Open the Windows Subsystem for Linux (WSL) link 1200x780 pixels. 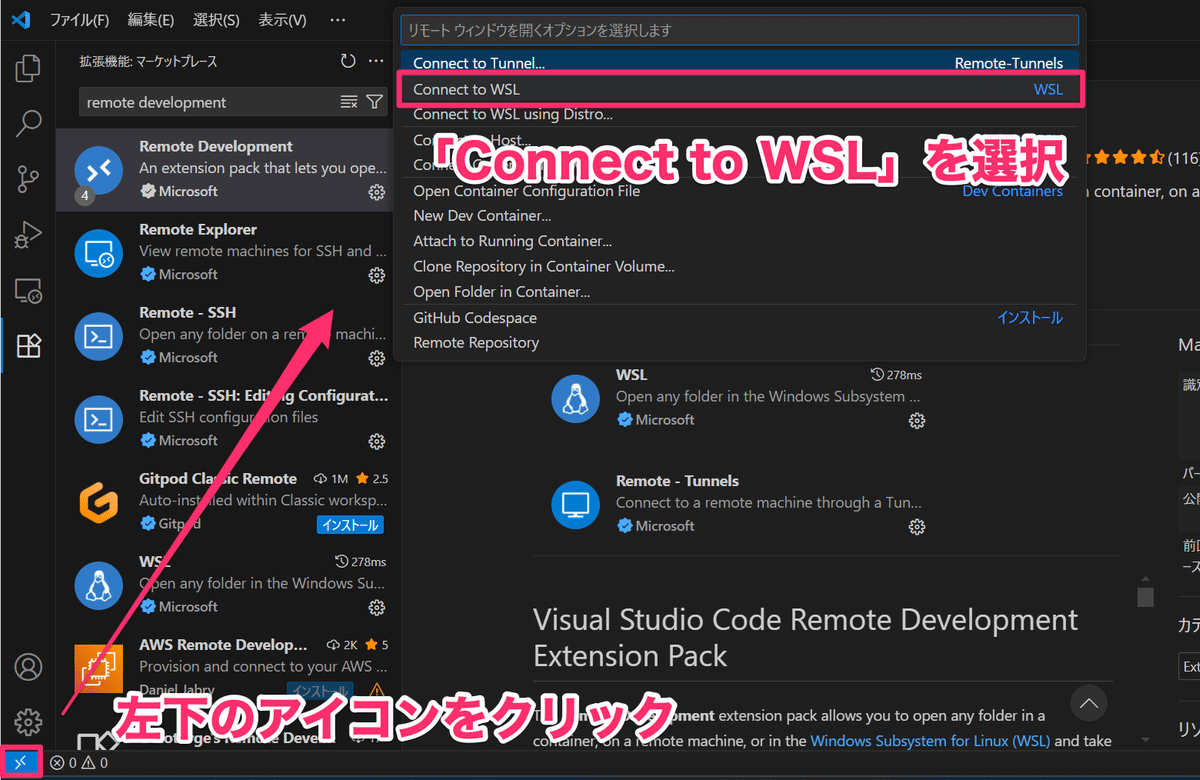coord(929,741)
